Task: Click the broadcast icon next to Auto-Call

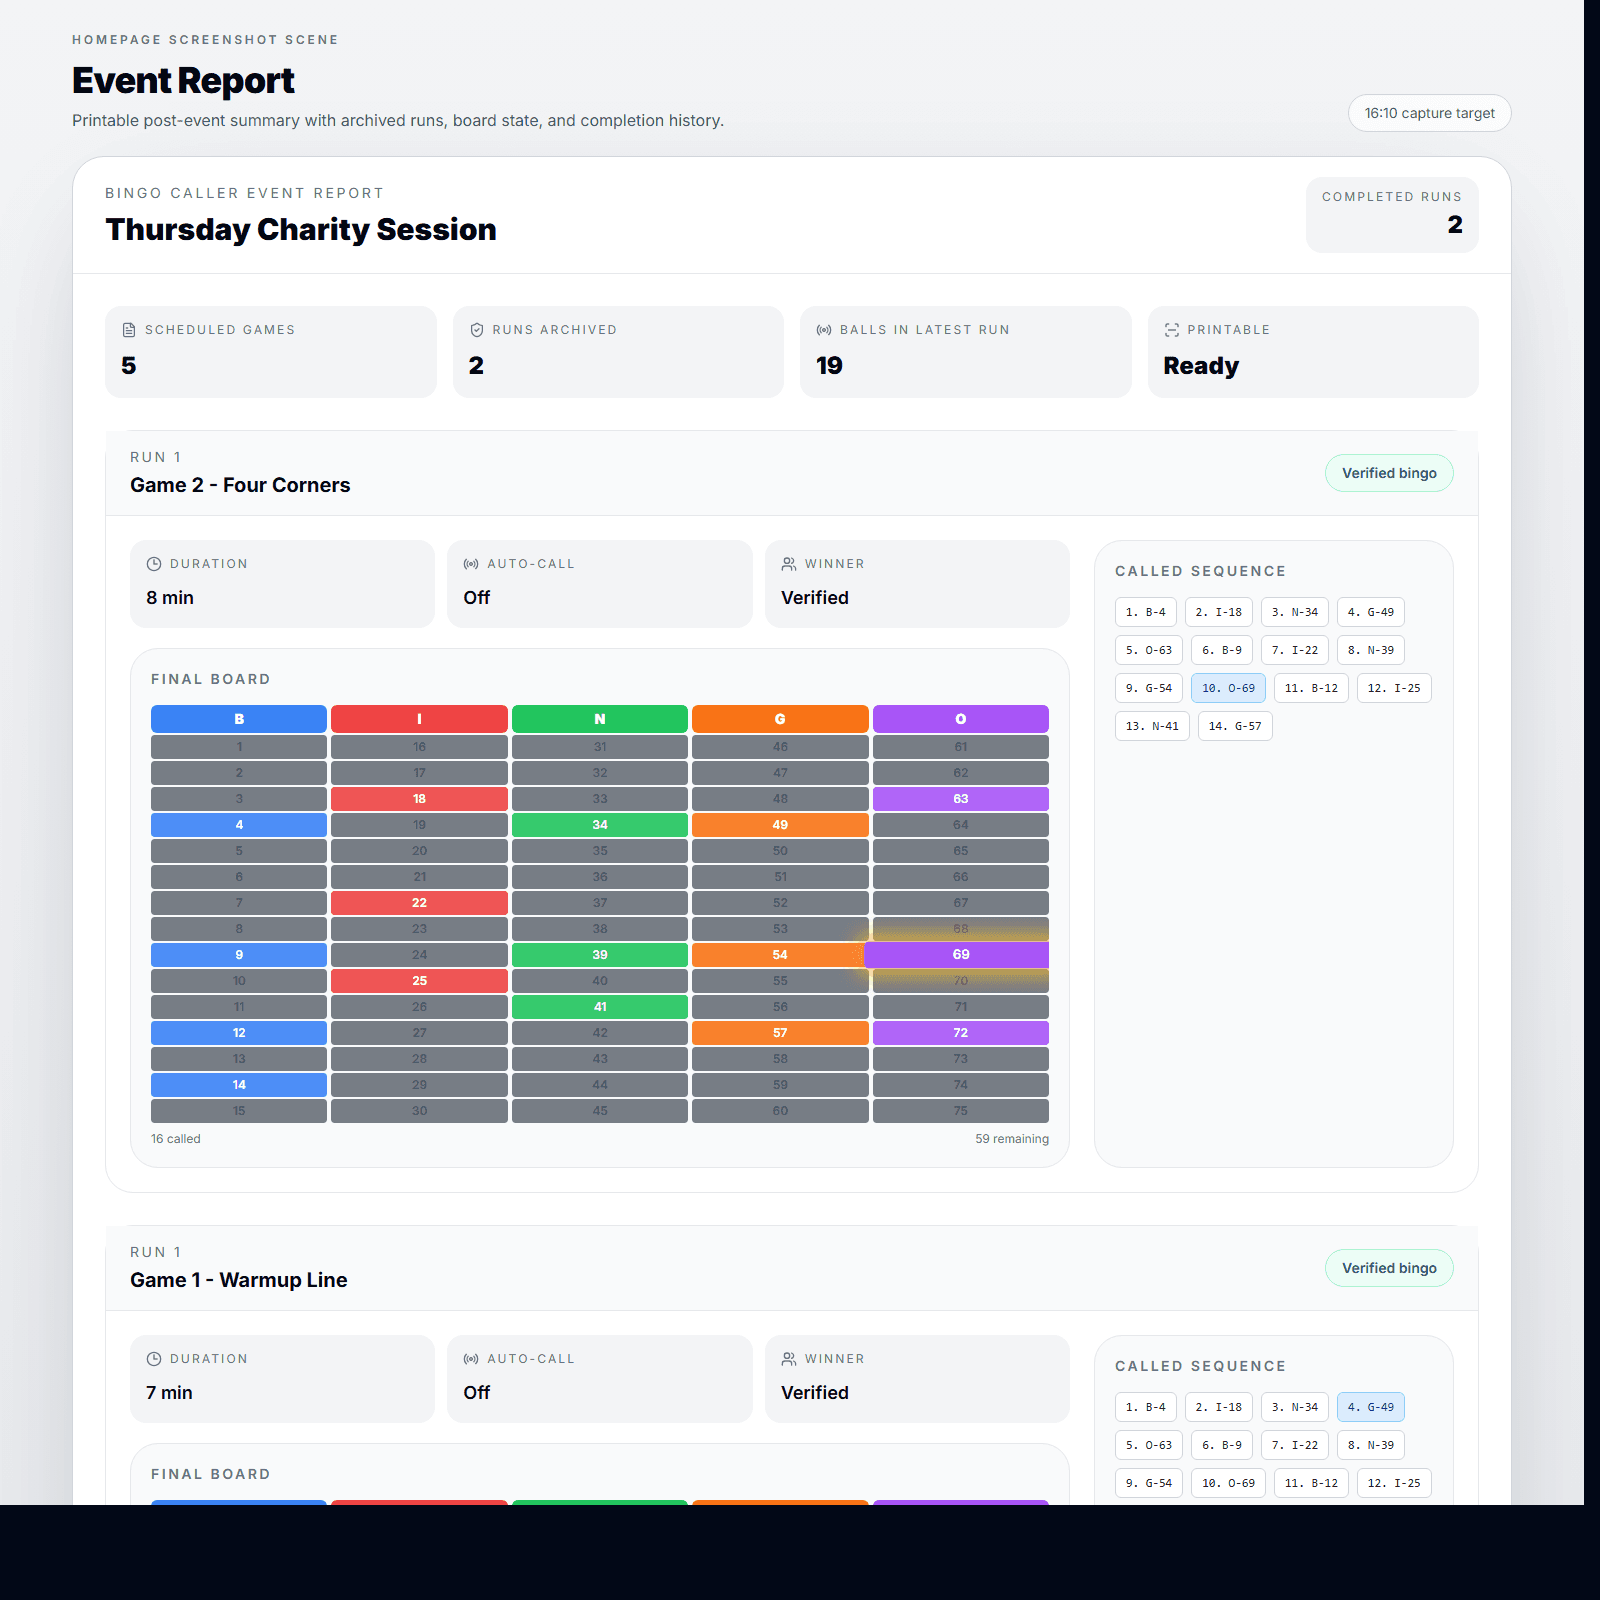Action: coord(470,563)
